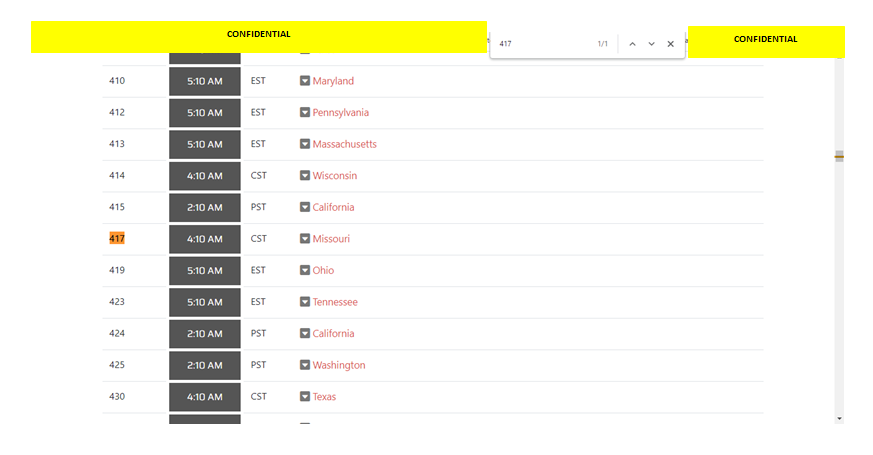
Task: Click the scrollbar down arrow
Action: pyautogui.click(x=839, y=418)
